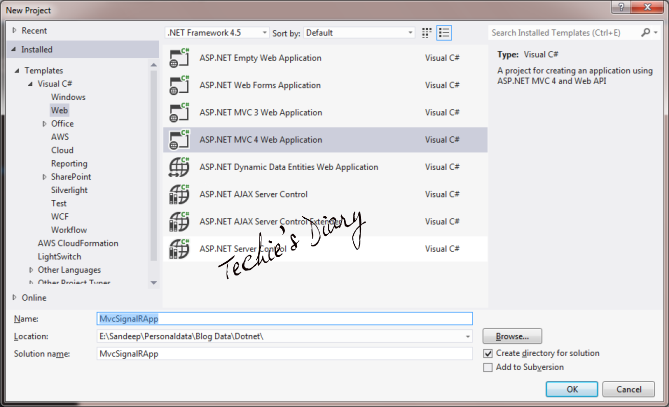This screenshot has width=669, height=407.
Task: Select the Silverlight template category
Action: (x=69, y=190)
